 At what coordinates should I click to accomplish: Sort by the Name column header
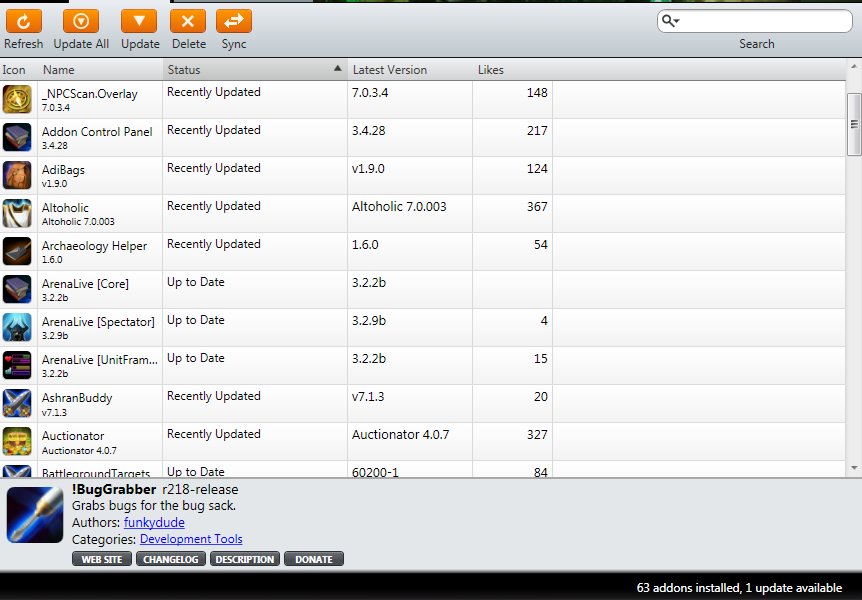click(100, 70)
